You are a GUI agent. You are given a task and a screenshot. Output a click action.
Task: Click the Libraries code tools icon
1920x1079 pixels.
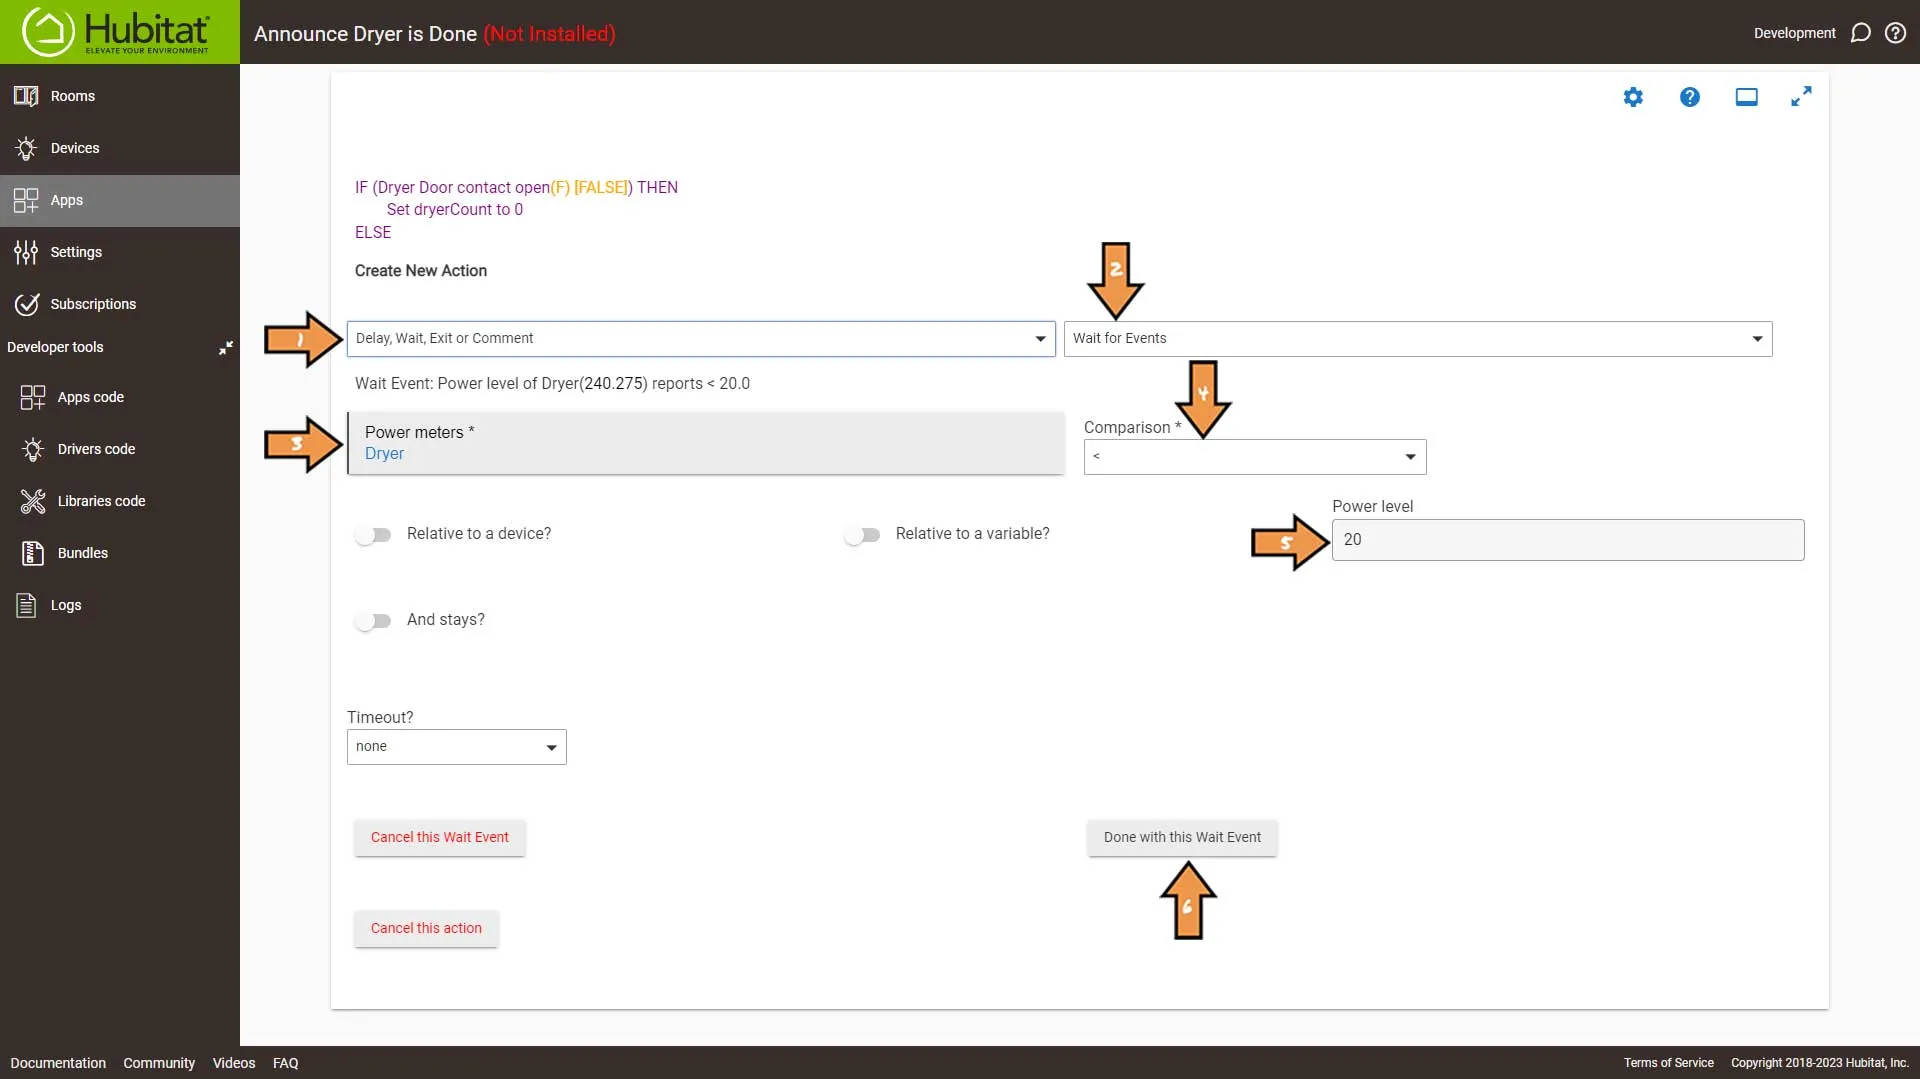click(33, 501)
